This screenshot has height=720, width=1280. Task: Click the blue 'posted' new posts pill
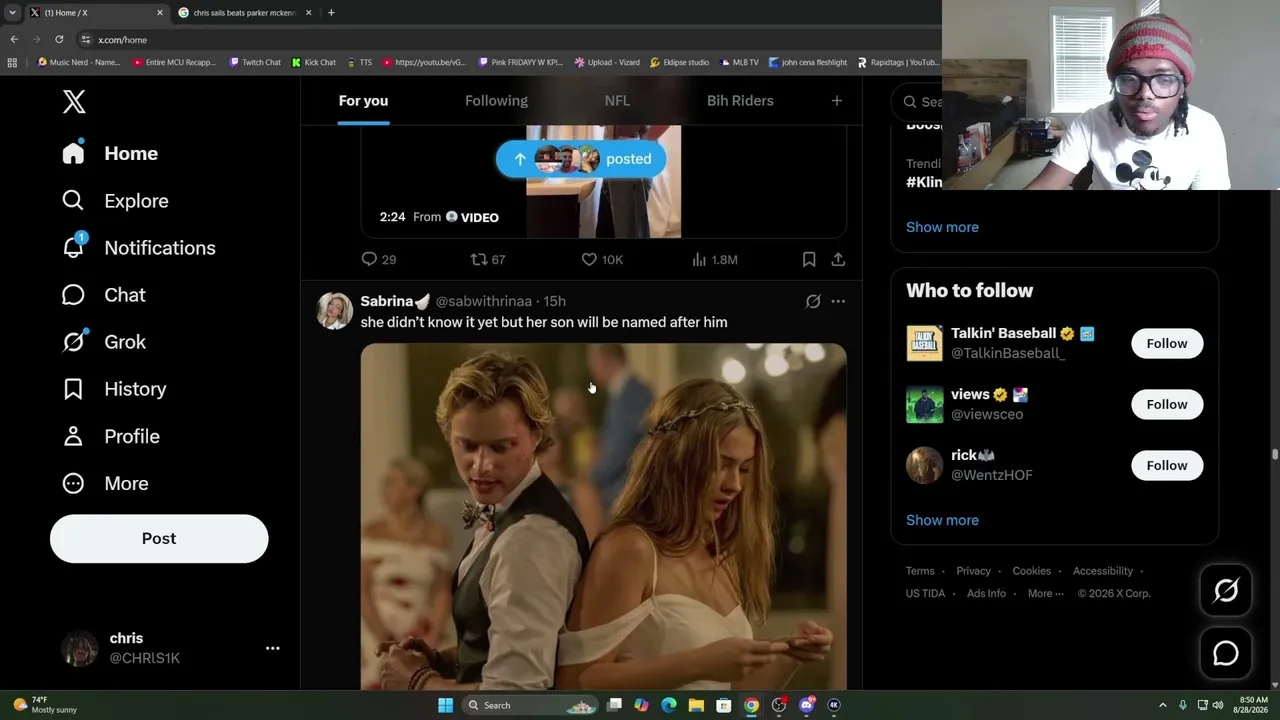[x=581, y=159]
